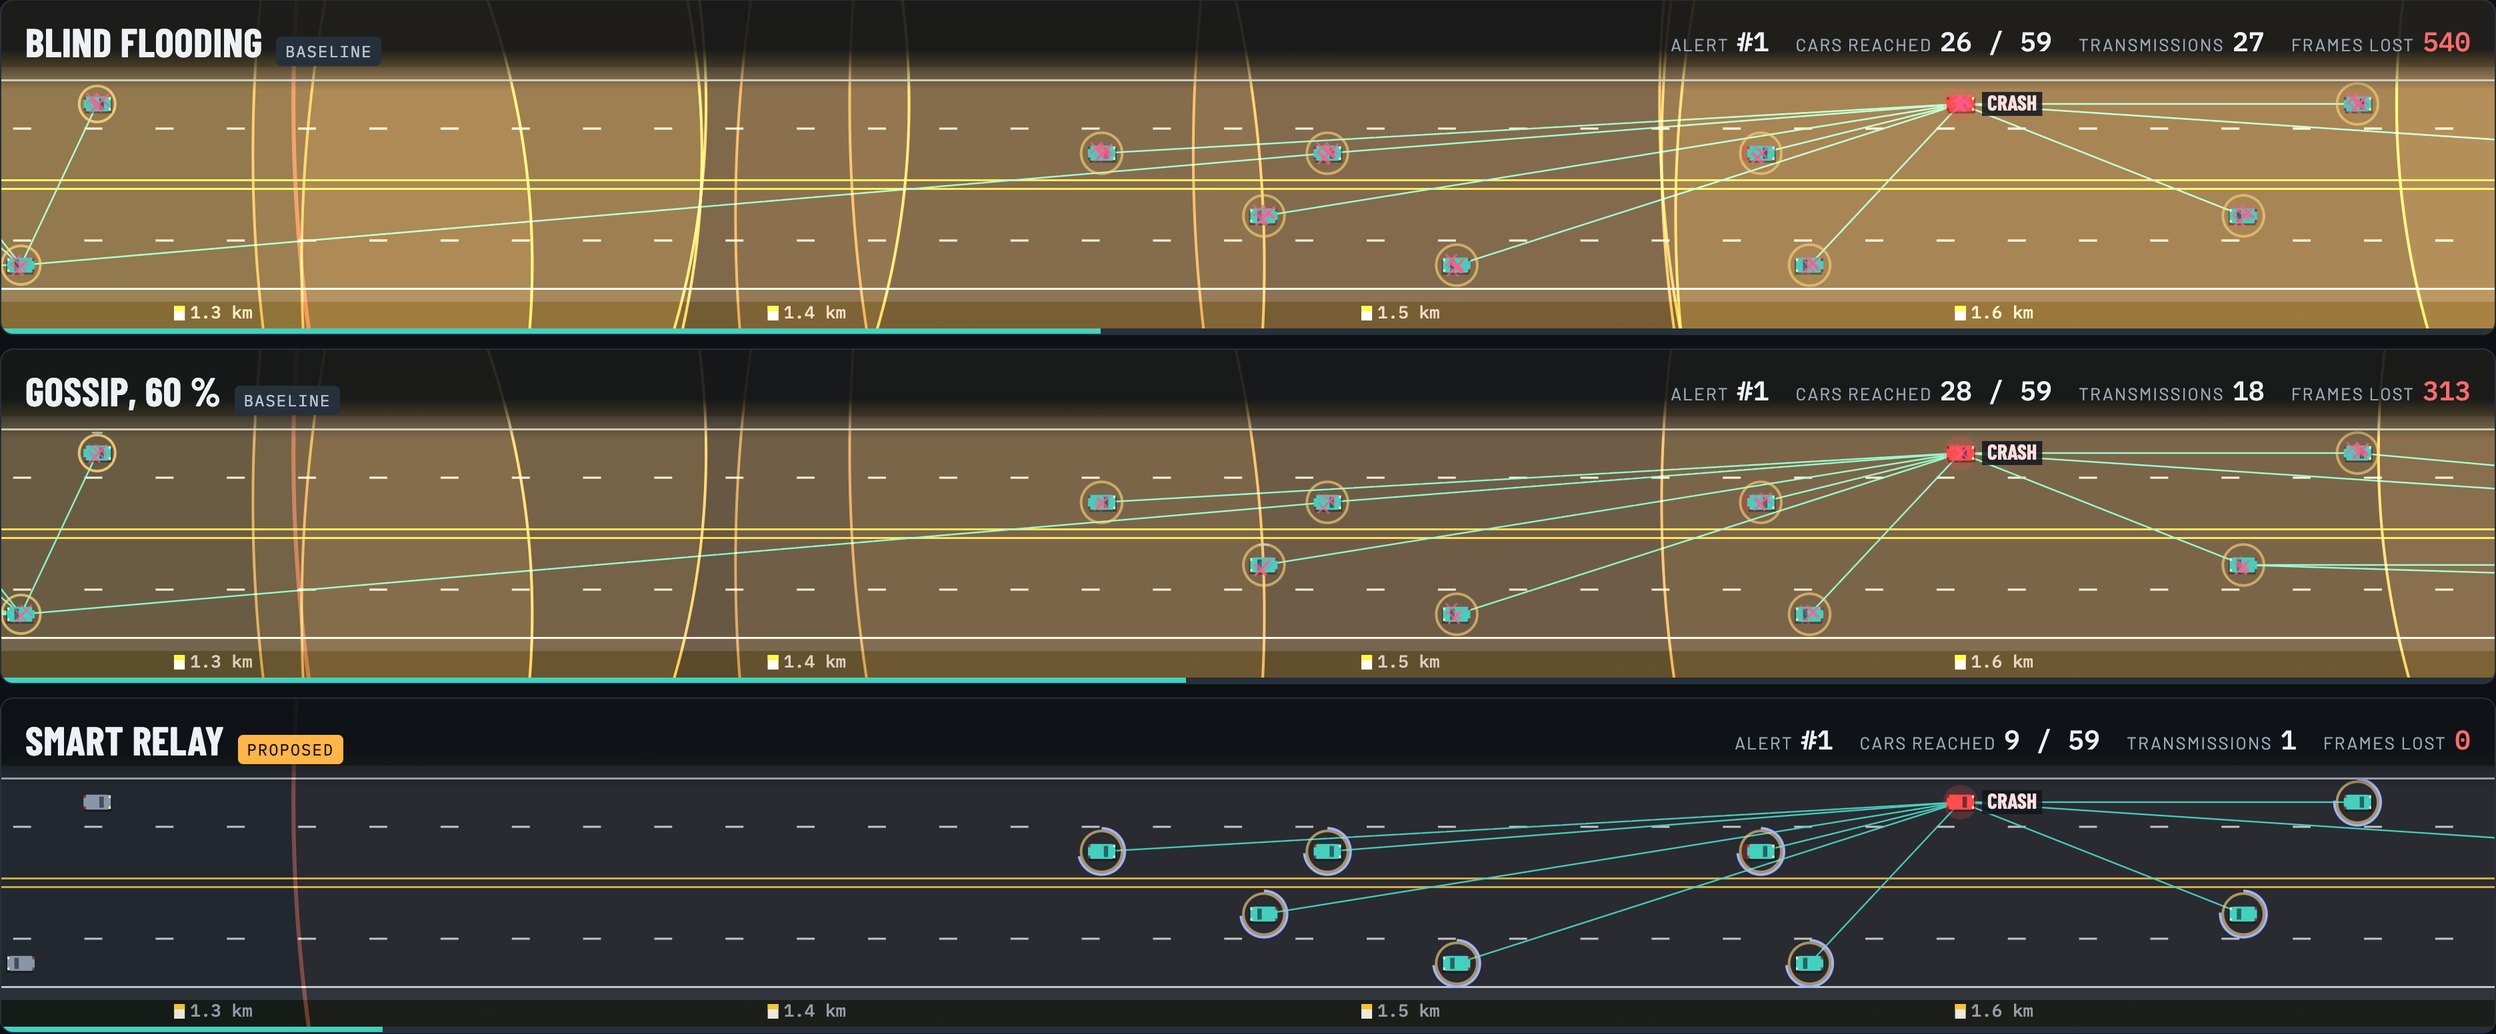Click Smart Relay teal progress bar
This screenshot has width=2496, height=1034.
click(x=192, y=1028)
